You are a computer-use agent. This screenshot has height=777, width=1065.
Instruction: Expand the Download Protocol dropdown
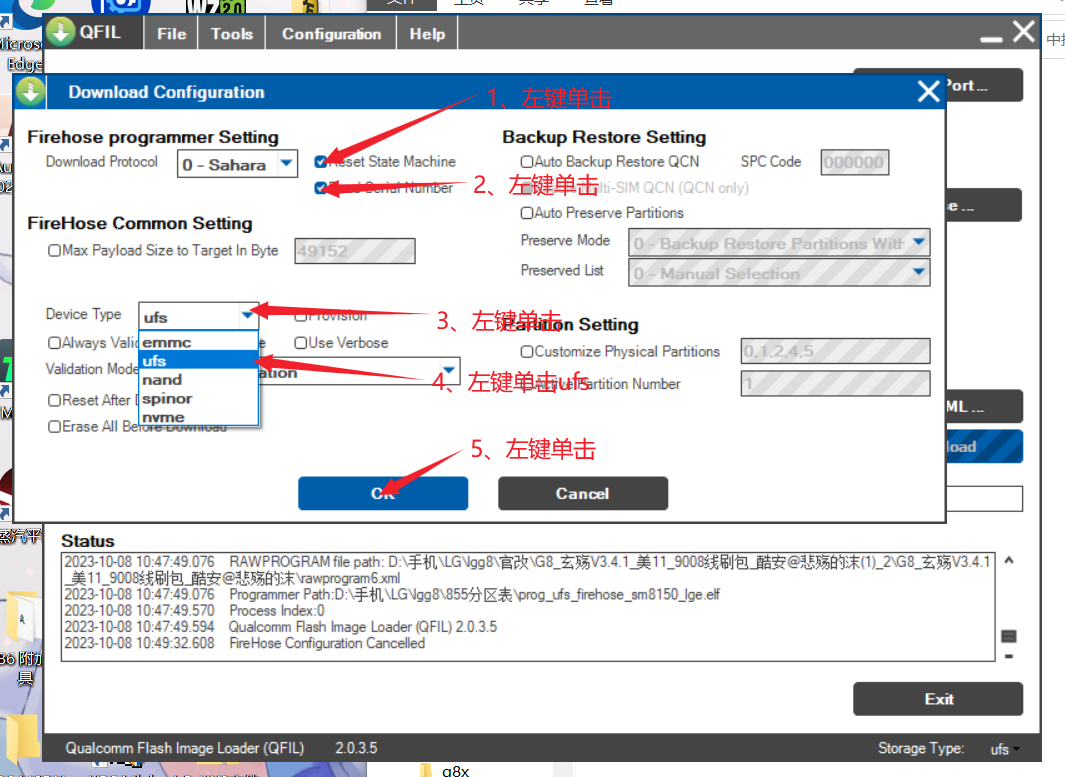(286, 163)
